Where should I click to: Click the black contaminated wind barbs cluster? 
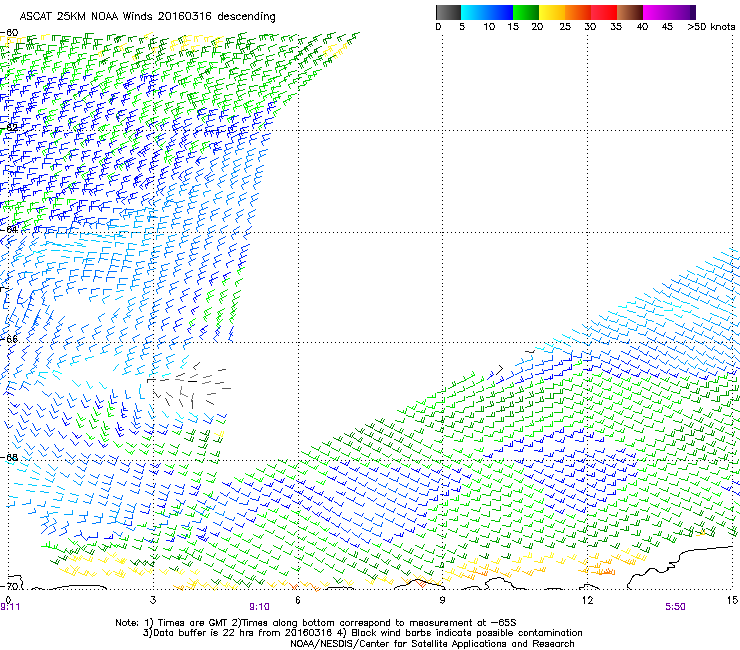tap(189, 385)
